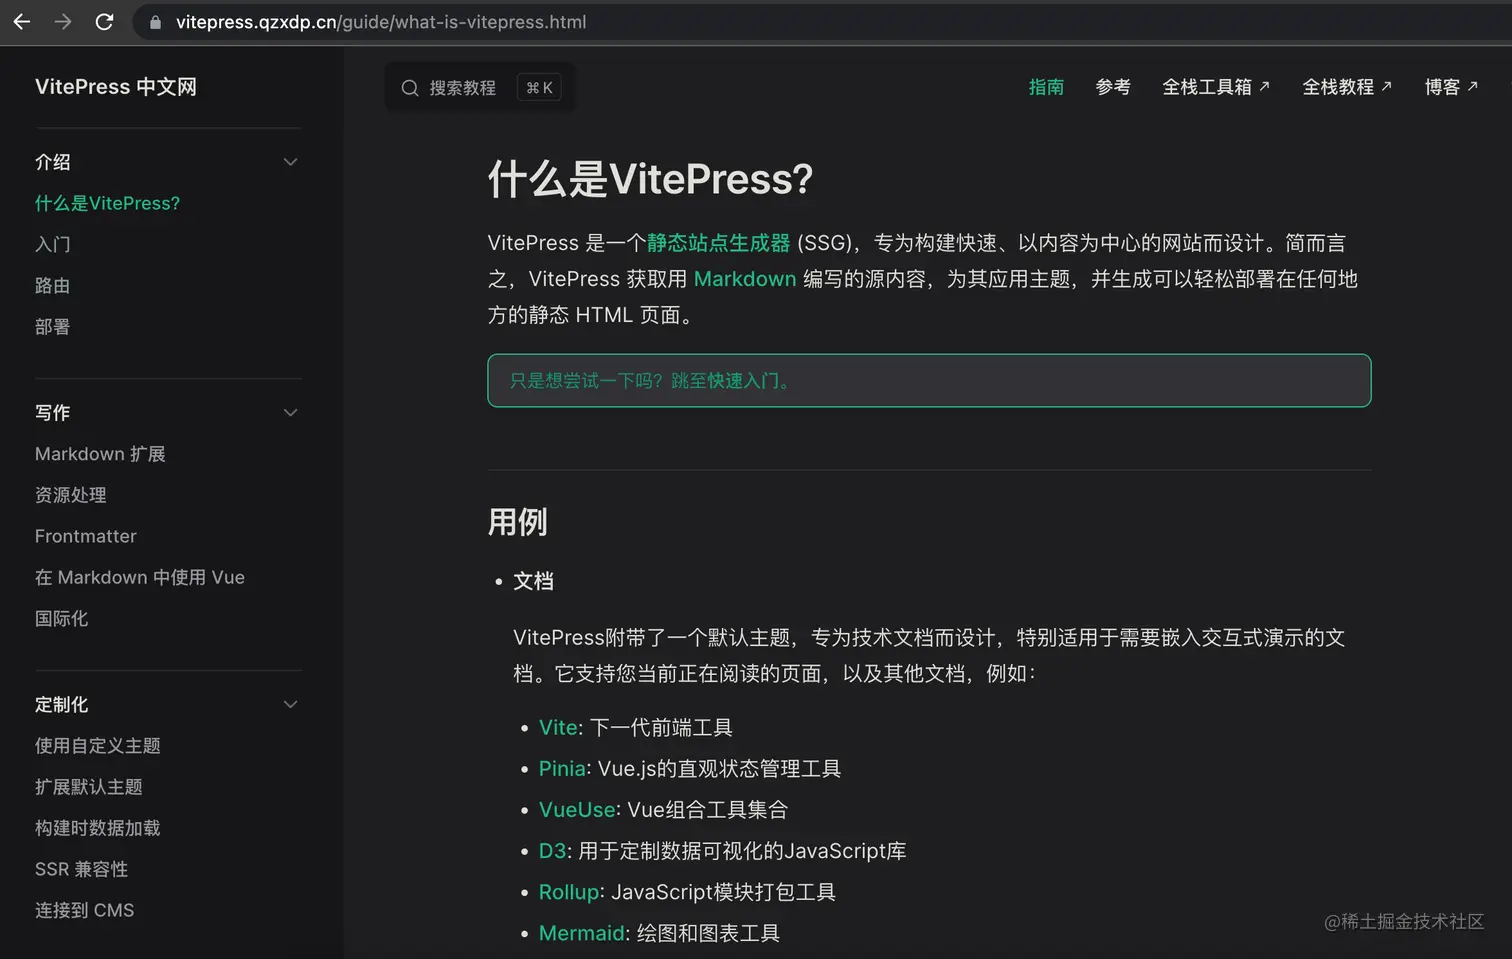Open the 博客 external link

1451,87
